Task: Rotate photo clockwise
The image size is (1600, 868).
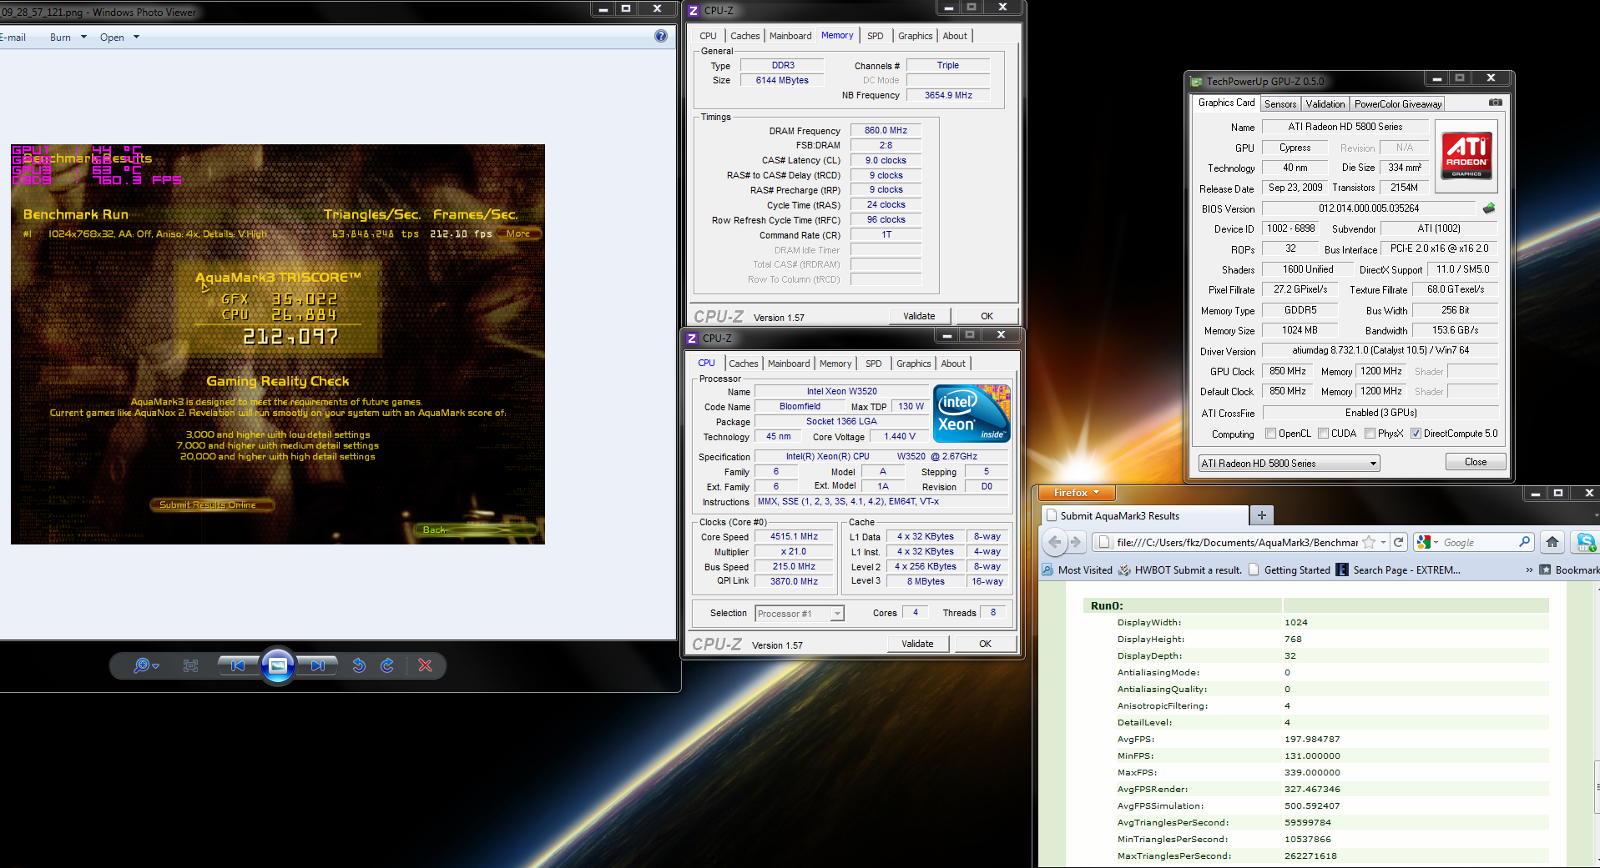Action: point(387,665)
